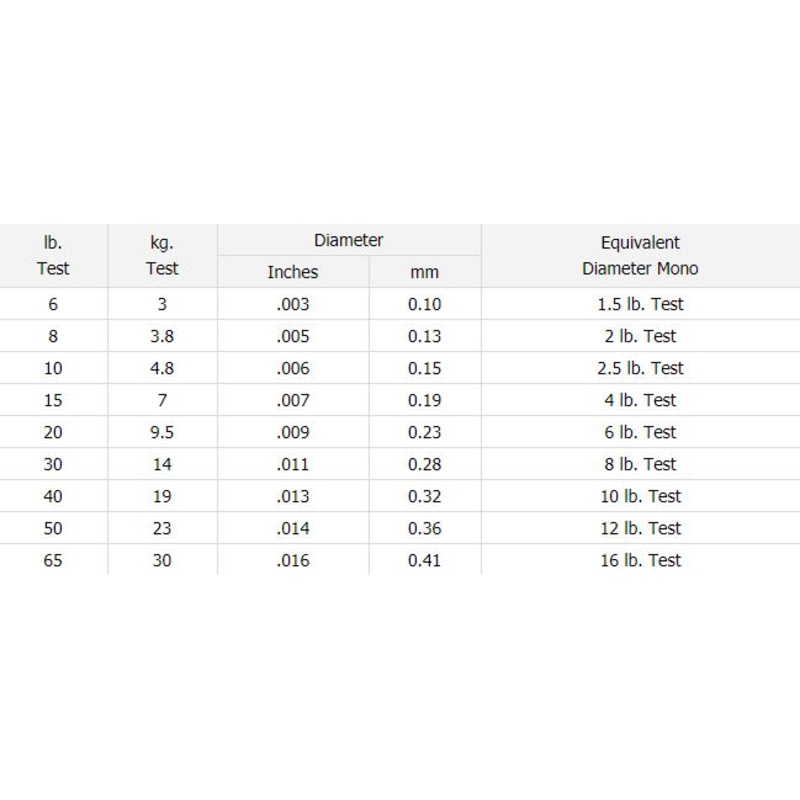The height and width of the screenshot is (800, 800).
Task: Select the '12 lb. Test' cell
Action: 640,528
